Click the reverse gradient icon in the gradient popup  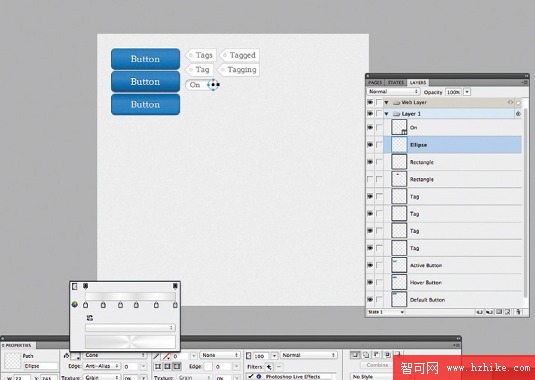click(x=90, y=318)
